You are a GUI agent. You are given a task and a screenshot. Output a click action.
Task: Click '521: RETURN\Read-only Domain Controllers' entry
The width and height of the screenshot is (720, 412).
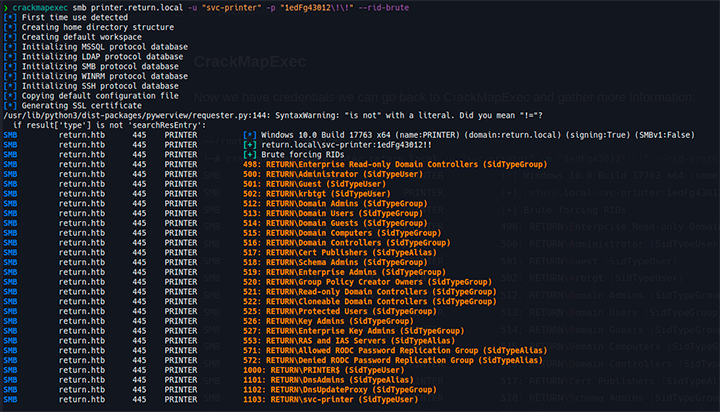coord(370,292)
